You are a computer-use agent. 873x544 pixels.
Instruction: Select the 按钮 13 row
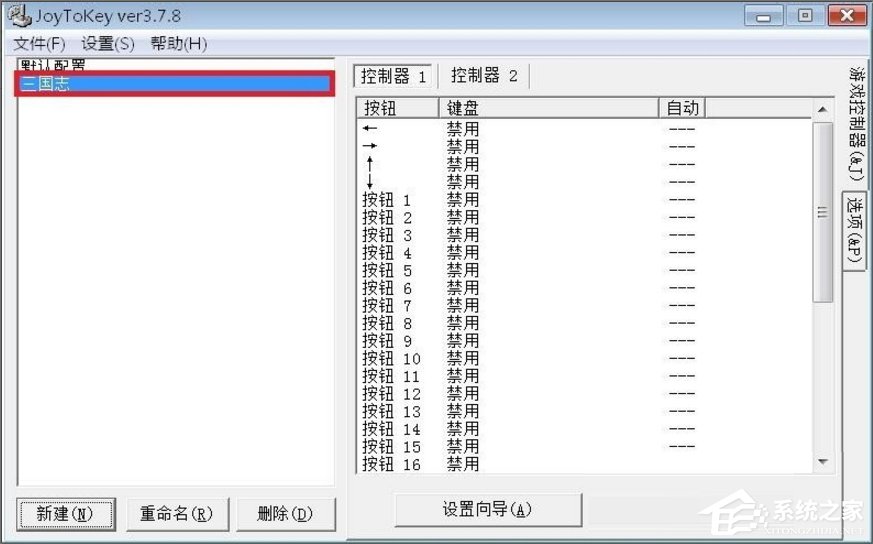(x=584, y=411)
